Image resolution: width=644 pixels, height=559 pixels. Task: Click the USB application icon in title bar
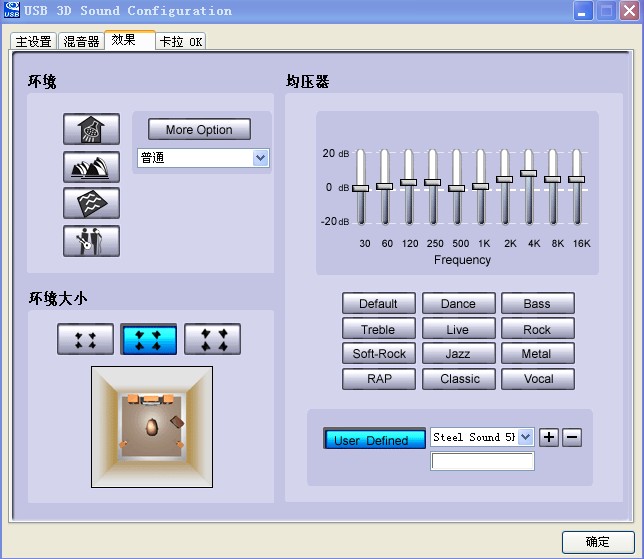coord(12,10)
